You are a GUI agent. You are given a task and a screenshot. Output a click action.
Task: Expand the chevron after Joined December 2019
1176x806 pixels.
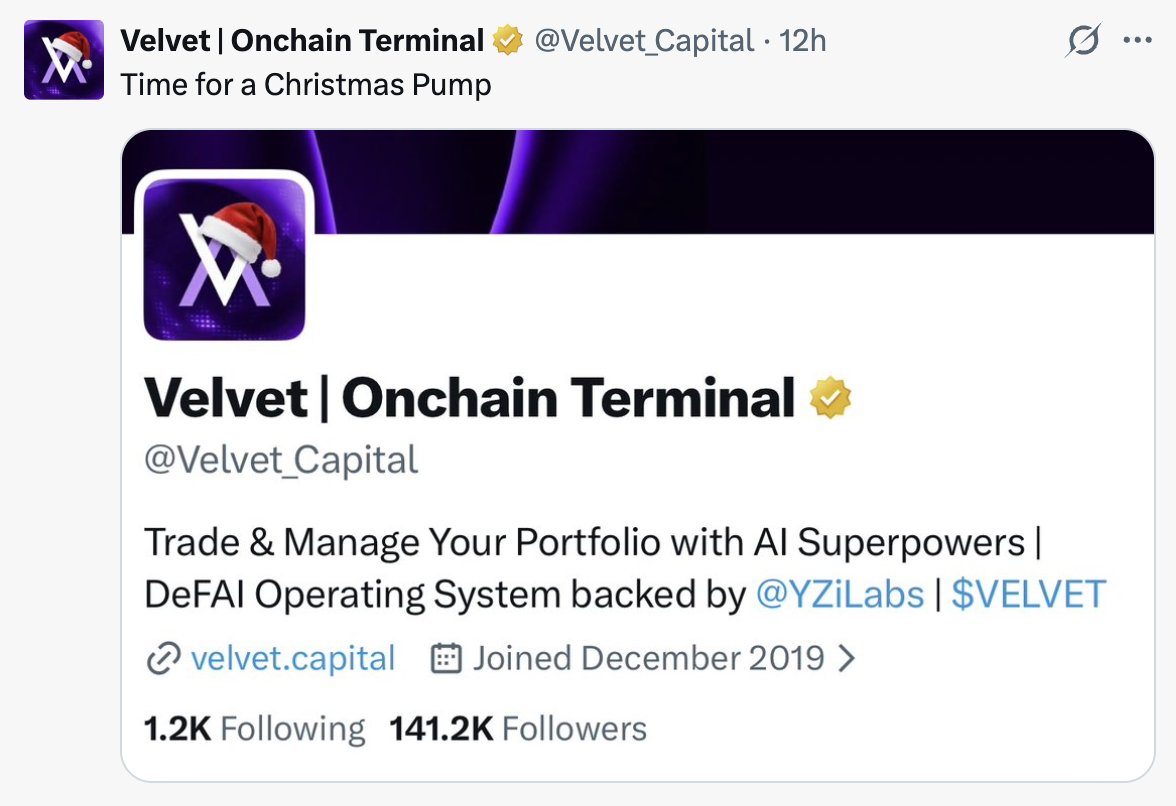pos(846,659)
